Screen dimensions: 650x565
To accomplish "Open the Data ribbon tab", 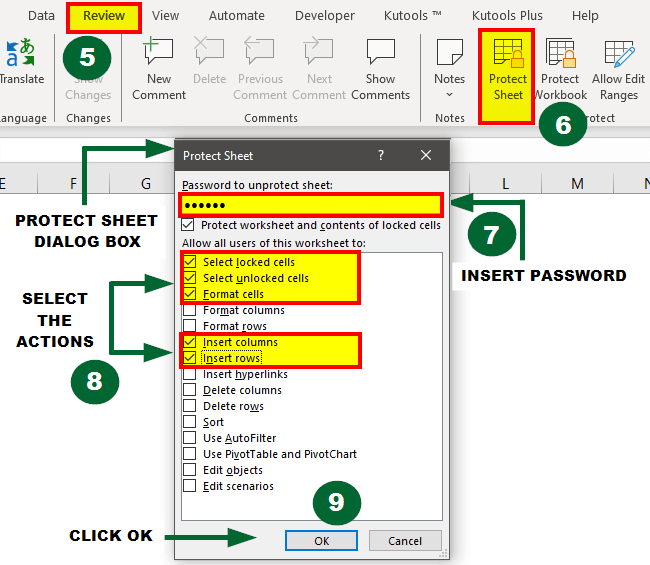I will click(41, 16).
